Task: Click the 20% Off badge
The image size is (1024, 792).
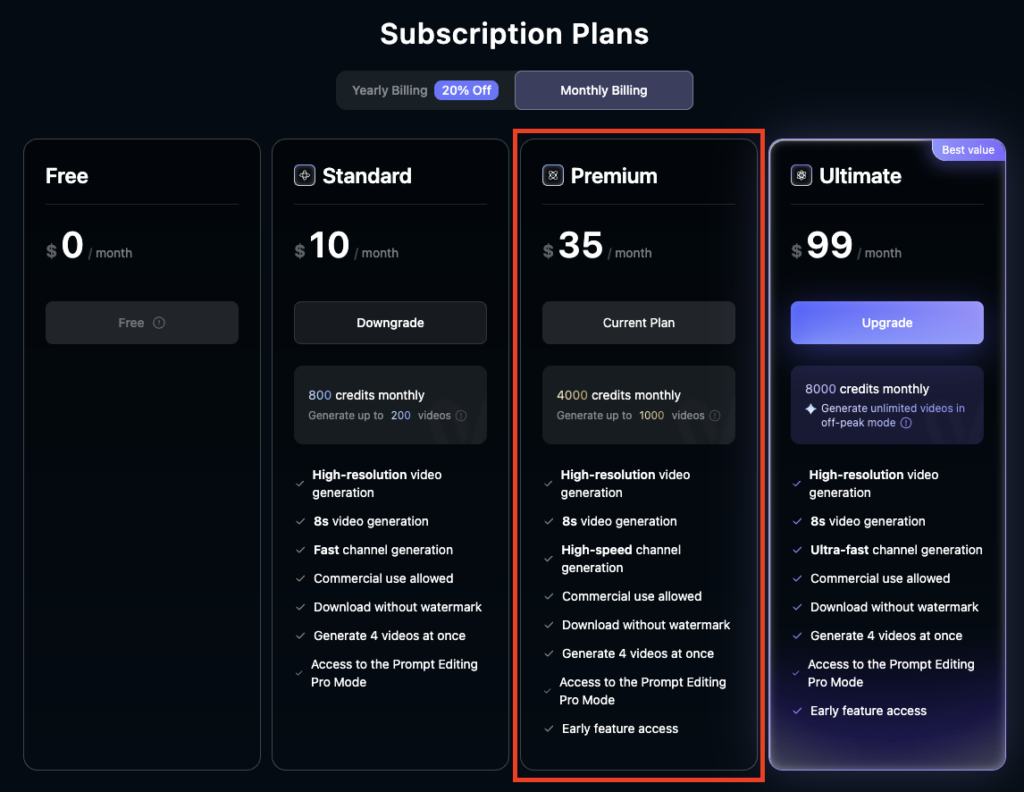Action: [x=466, y=90]
